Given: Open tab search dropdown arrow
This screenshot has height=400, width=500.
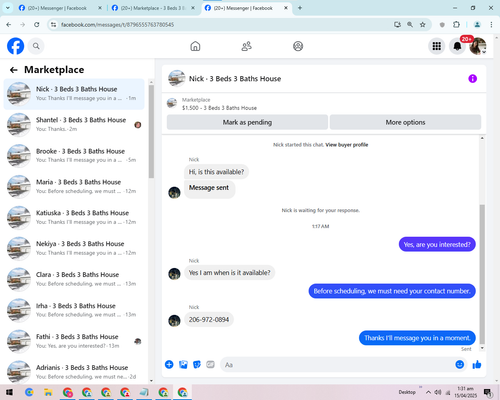Looking at the screenshot, I should 7,8.
